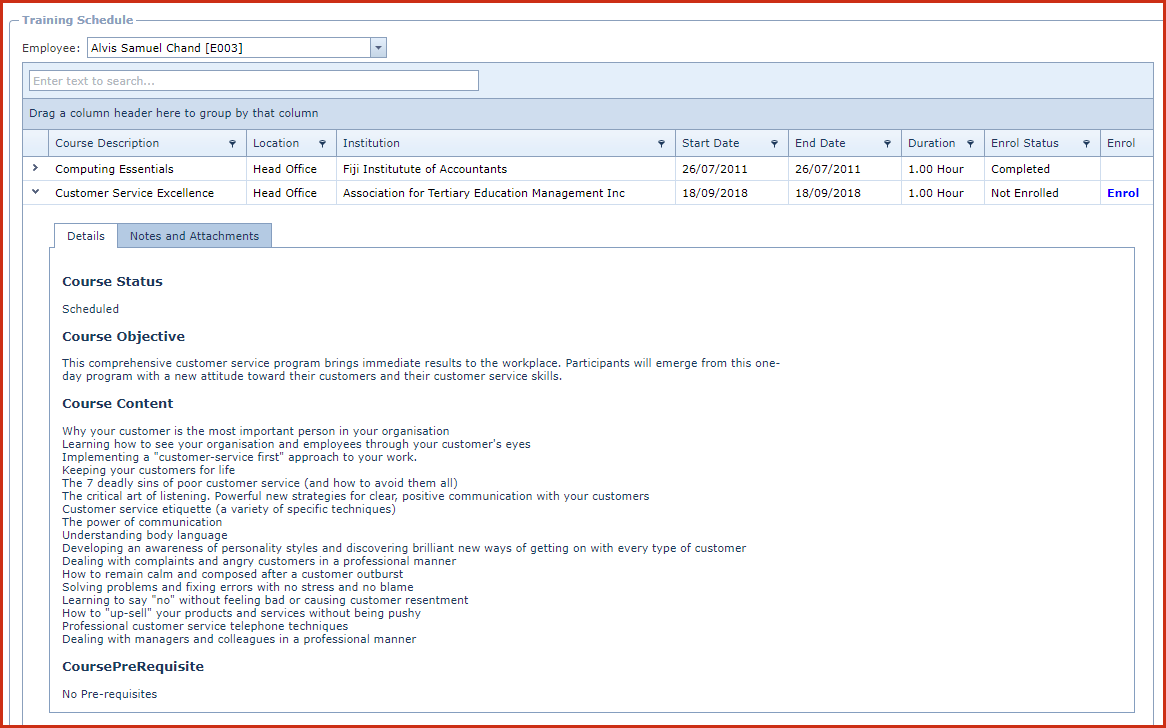Open the Enrol Status filter icon
1166x728 pixels.
[1086, 144]
